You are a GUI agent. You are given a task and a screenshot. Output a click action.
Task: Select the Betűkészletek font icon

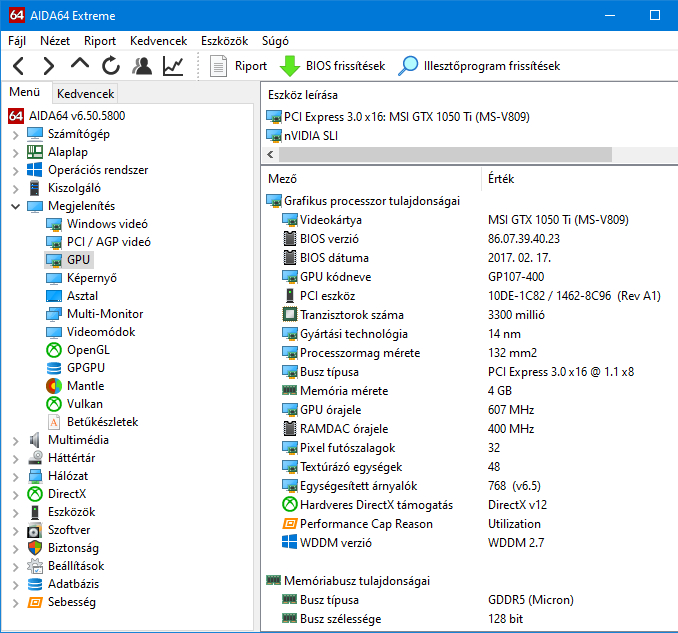(x=54, y=422)
